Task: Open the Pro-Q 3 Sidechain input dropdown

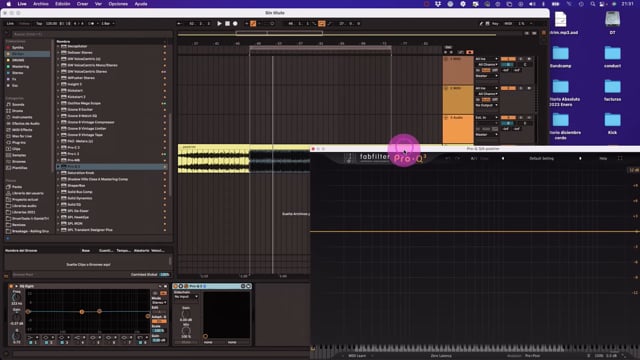Action: (186, 297)
